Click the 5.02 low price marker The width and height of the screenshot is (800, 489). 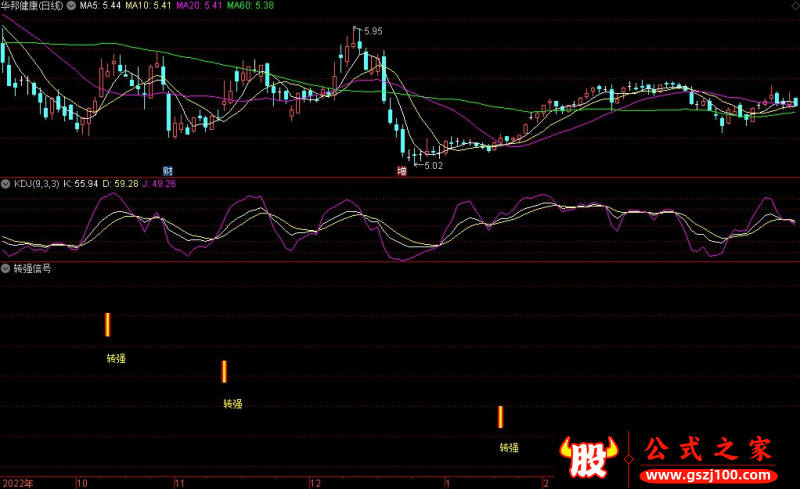432,165
